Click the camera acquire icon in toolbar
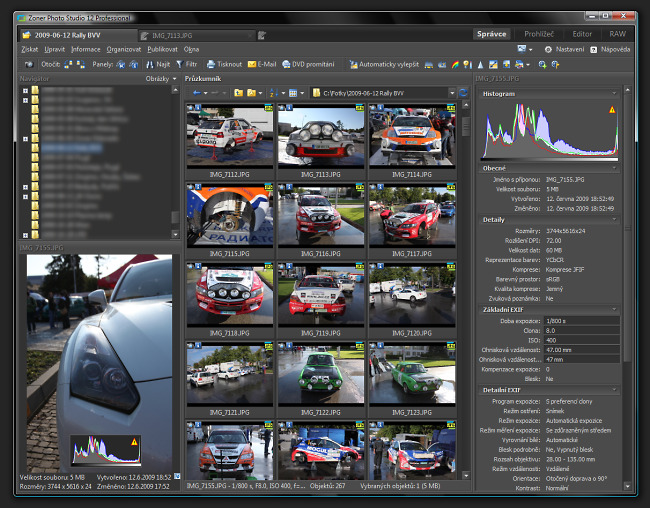650x508 pixels. point(29,64)
